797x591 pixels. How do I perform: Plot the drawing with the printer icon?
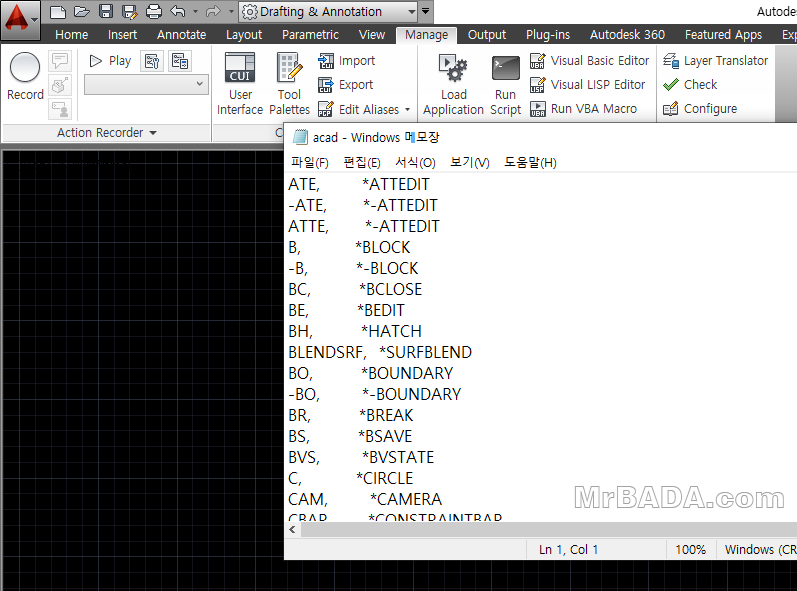(x=154, y=12)
